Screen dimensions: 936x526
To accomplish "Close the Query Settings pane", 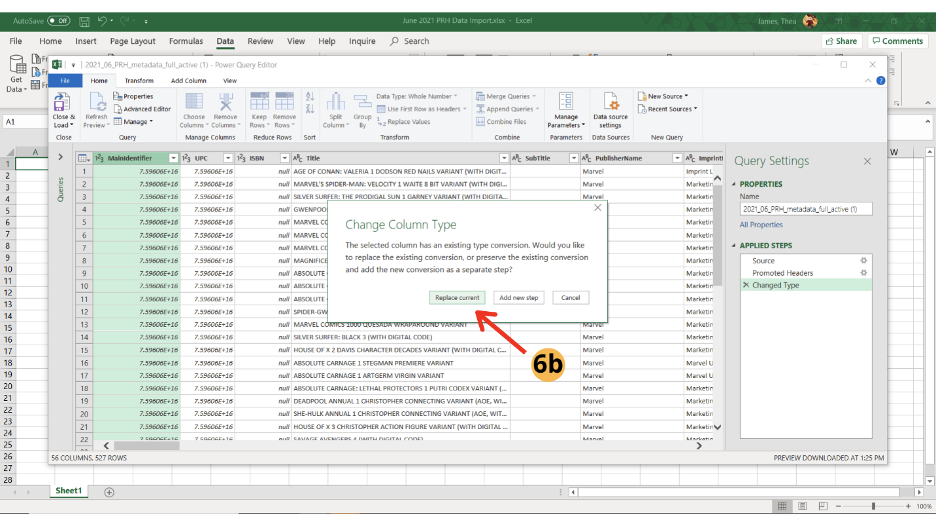I will click(x=867, y=161).
